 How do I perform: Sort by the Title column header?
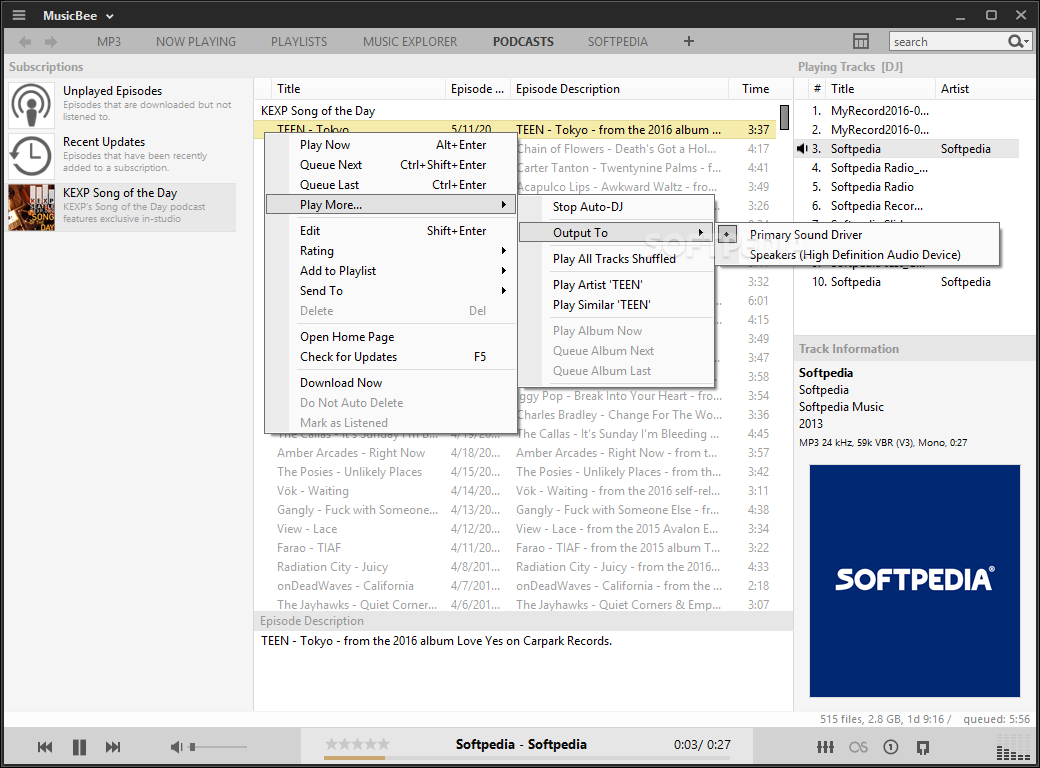(x=358, y=89)
